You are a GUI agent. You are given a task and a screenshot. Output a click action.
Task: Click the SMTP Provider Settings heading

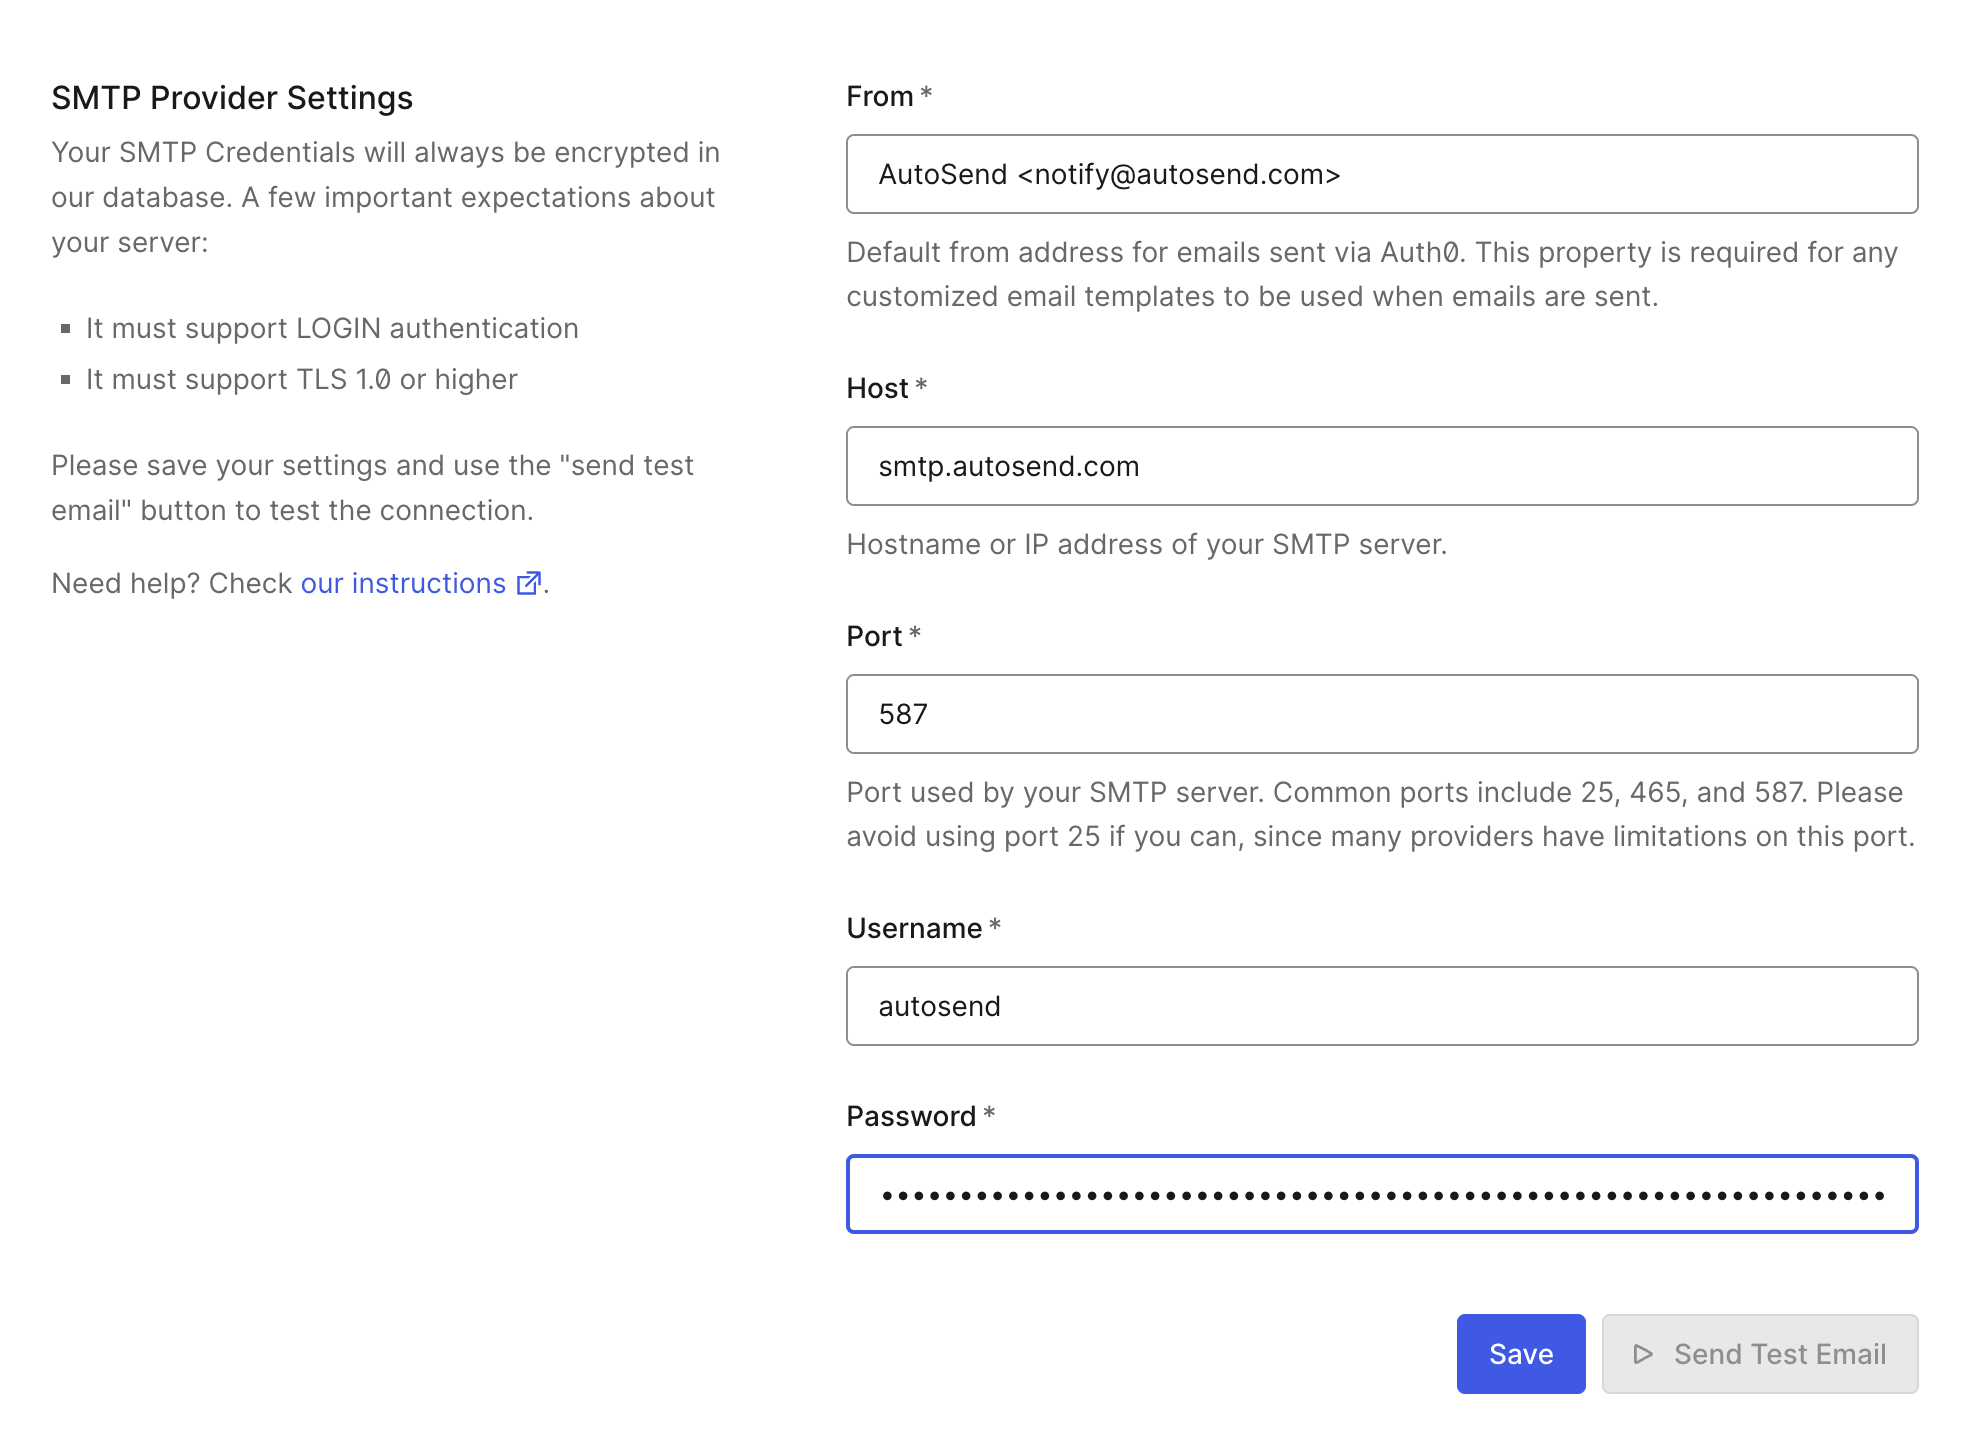[x=232, y=98]
